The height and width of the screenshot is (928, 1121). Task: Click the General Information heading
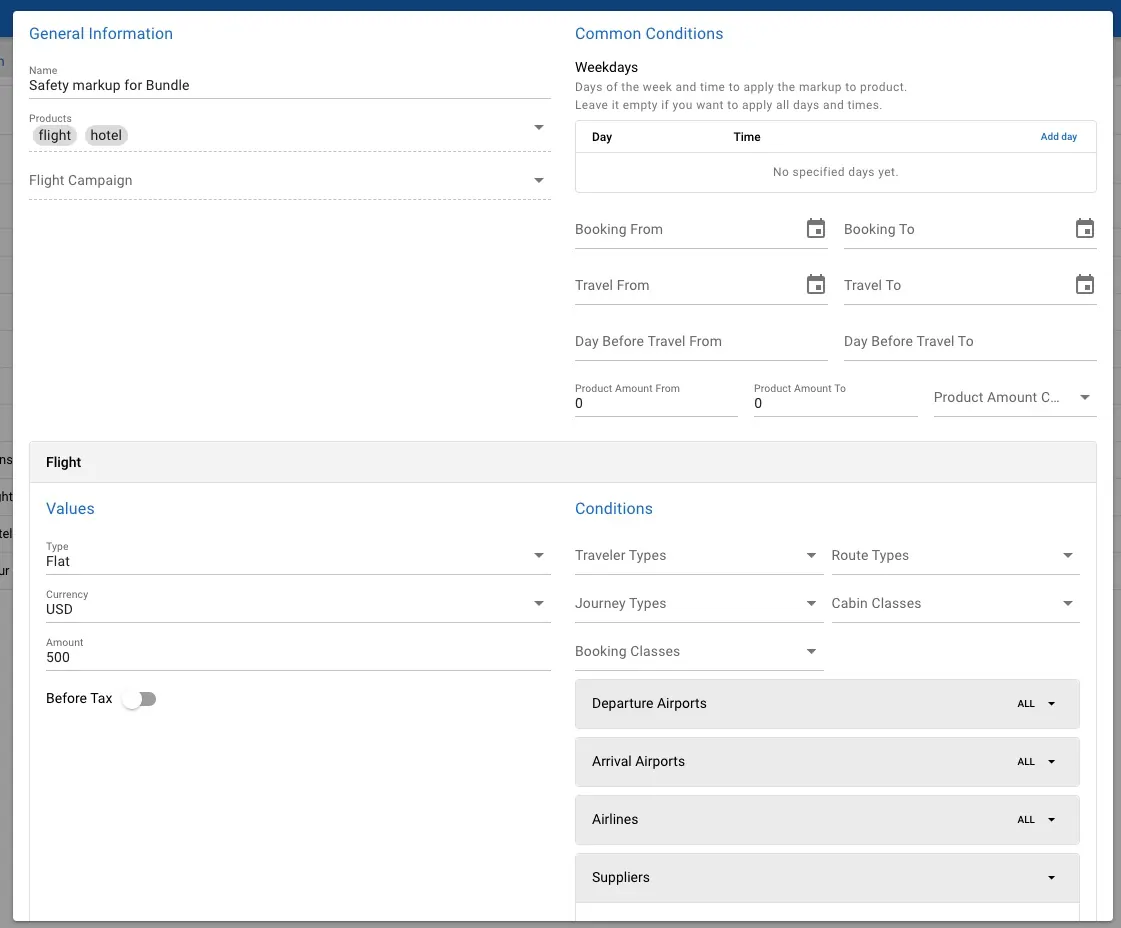coord(101,34)
